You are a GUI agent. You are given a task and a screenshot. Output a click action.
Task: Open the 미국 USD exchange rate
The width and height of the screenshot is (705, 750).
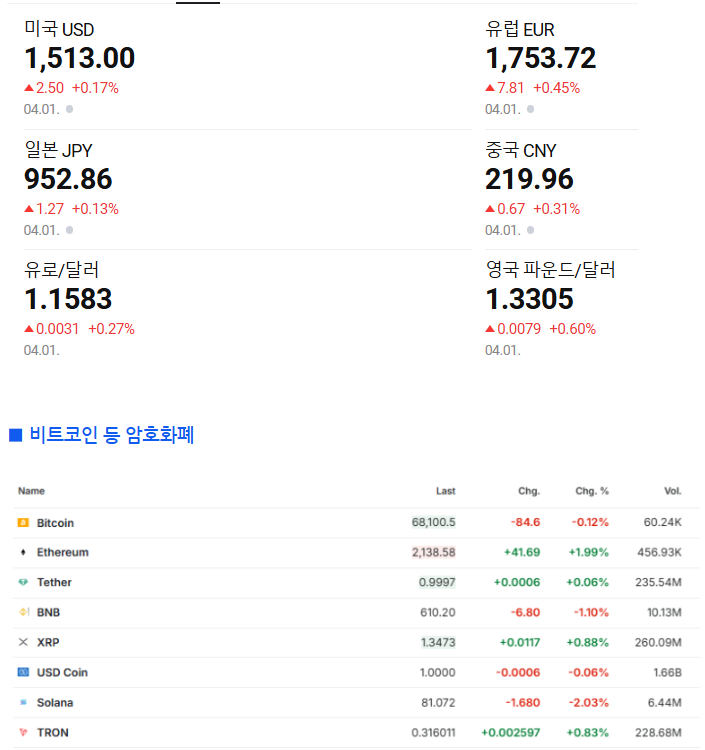coord(80,59)
